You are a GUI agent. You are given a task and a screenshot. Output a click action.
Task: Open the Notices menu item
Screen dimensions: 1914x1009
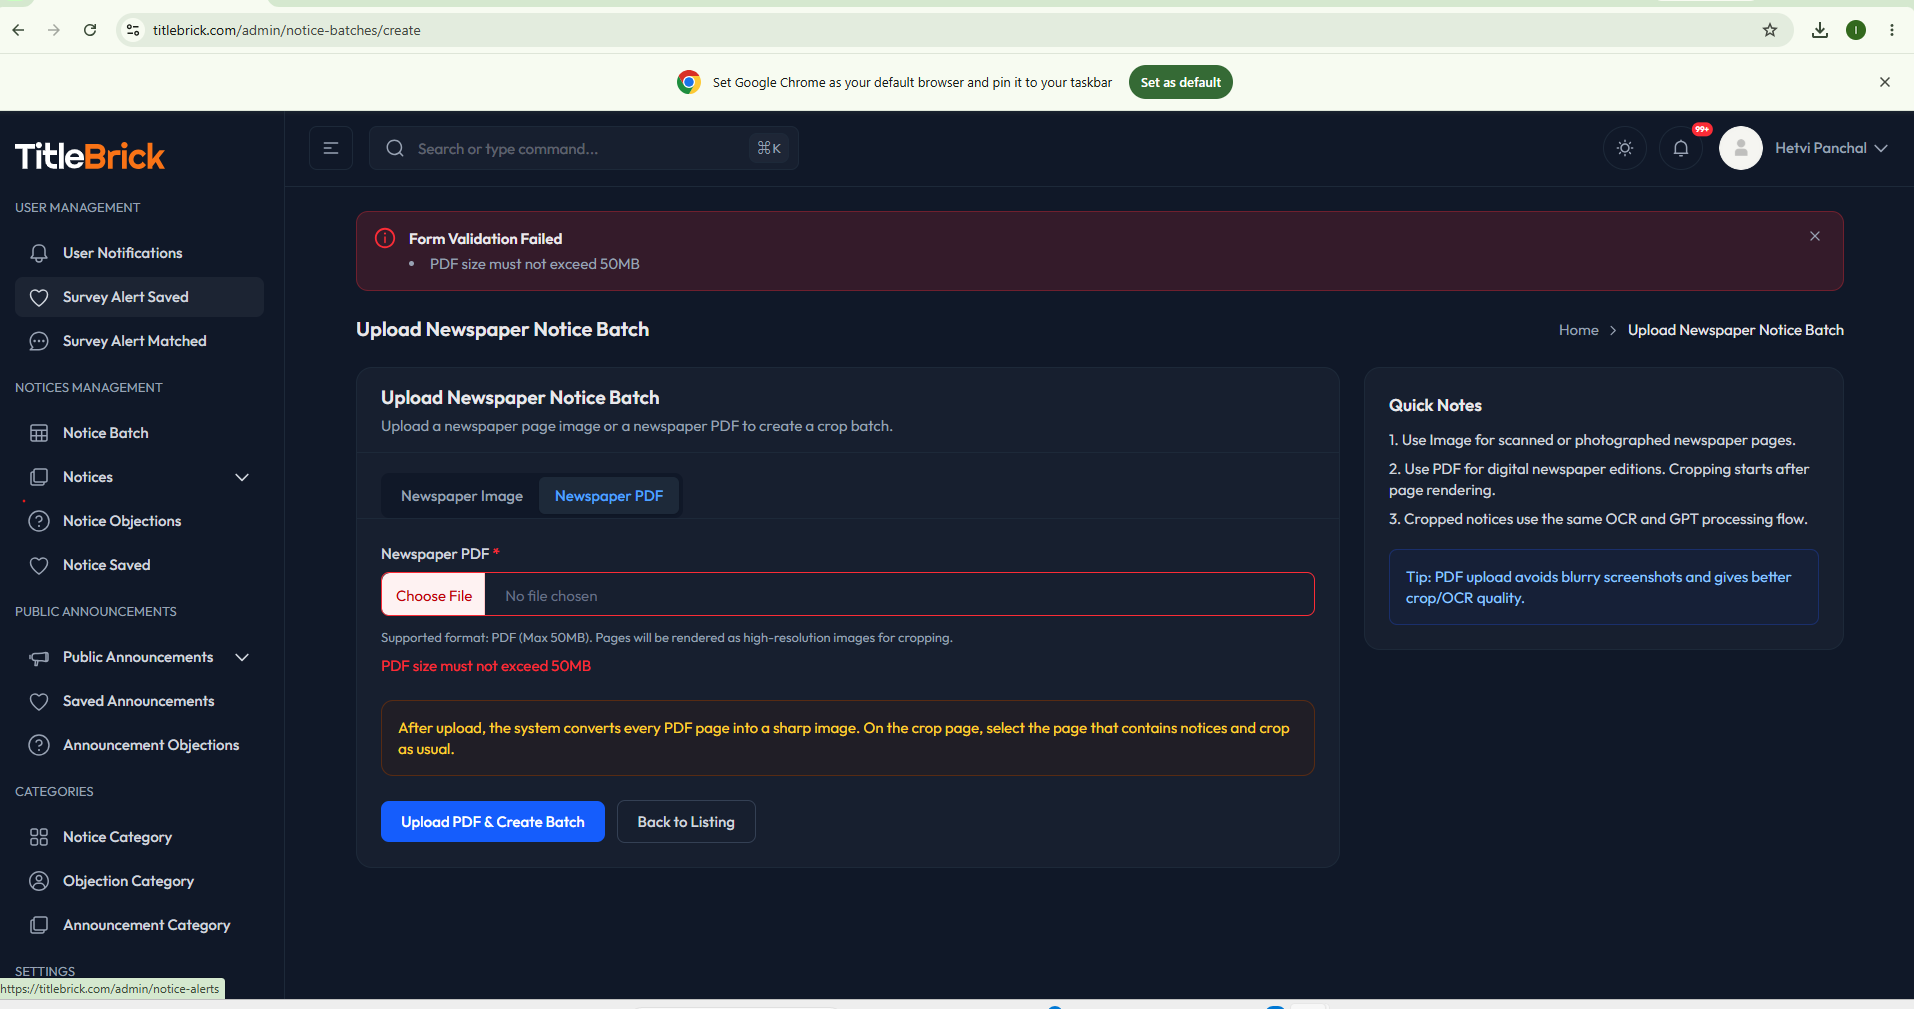[139, 477]
